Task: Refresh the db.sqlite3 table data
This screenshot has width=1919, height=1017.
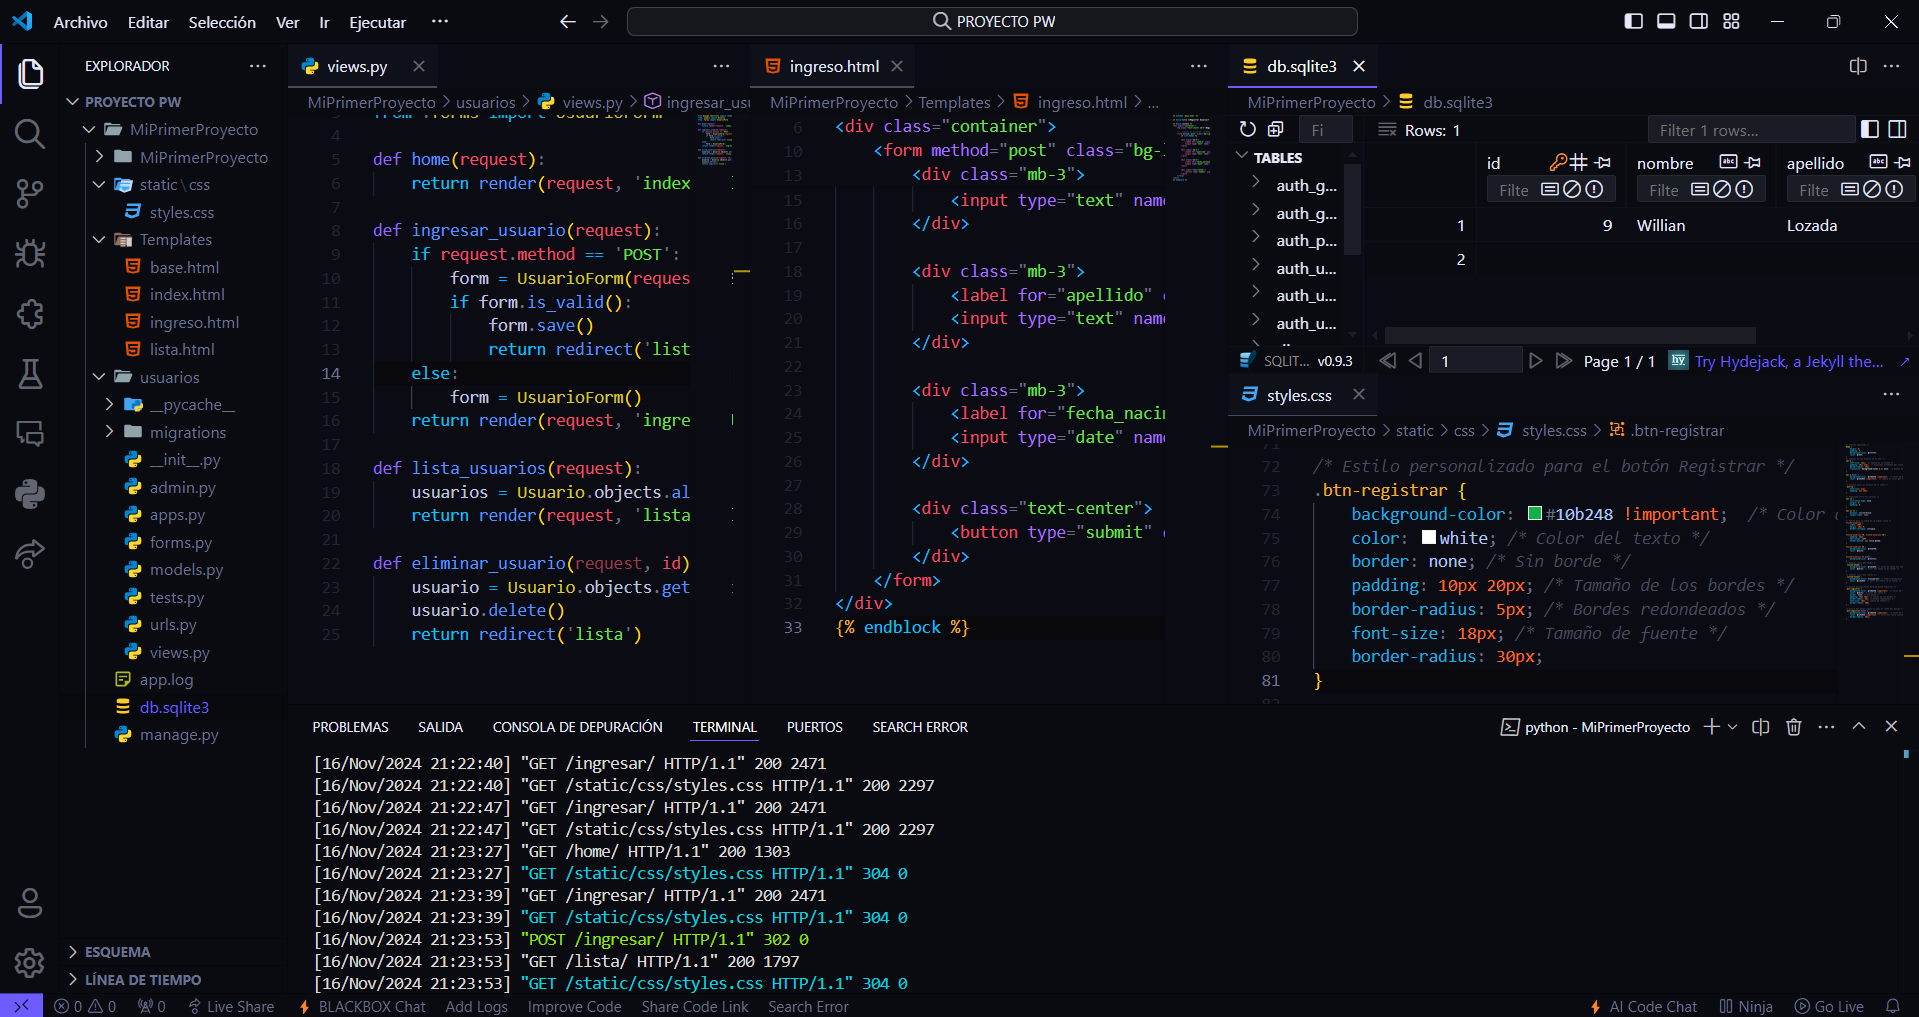Action: click(1246, 129)
